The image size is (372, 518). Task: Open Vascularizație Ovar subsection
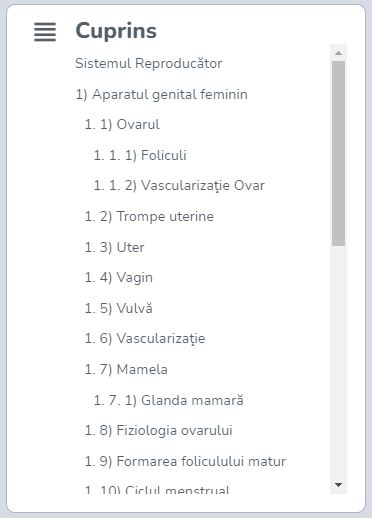(179, 186)
